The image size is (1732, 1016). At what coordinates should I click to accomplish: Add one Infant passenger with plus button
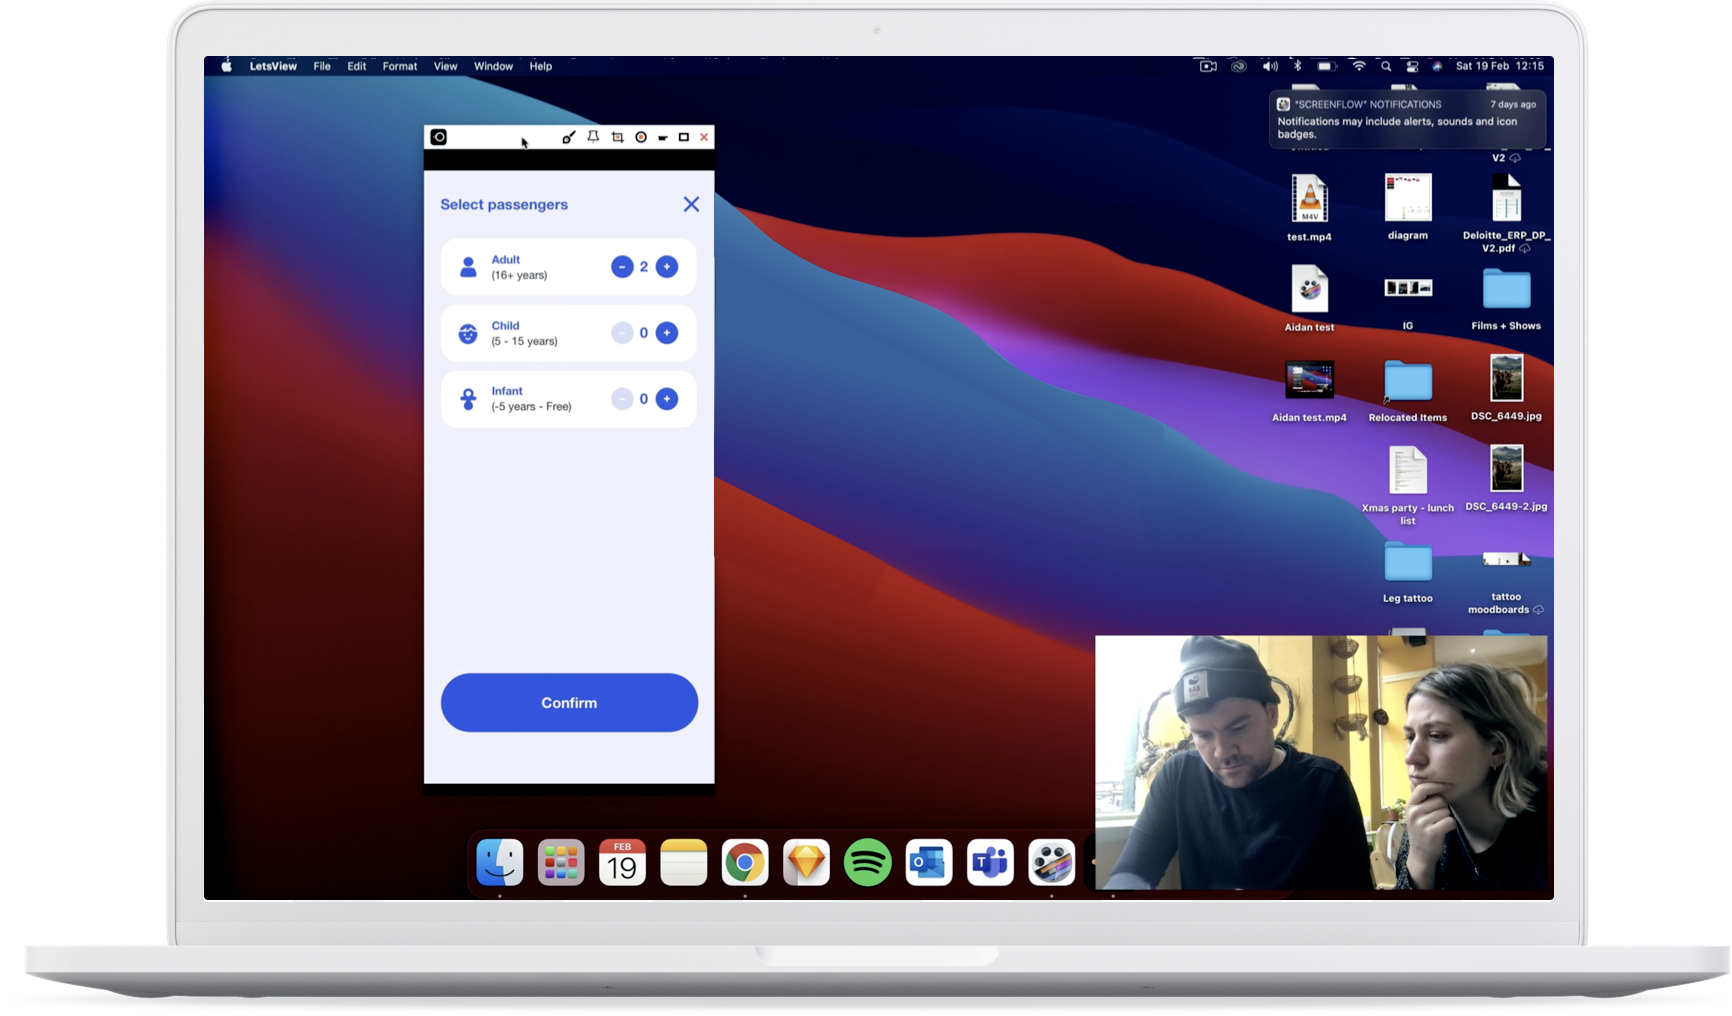click(x=667, y=399)
